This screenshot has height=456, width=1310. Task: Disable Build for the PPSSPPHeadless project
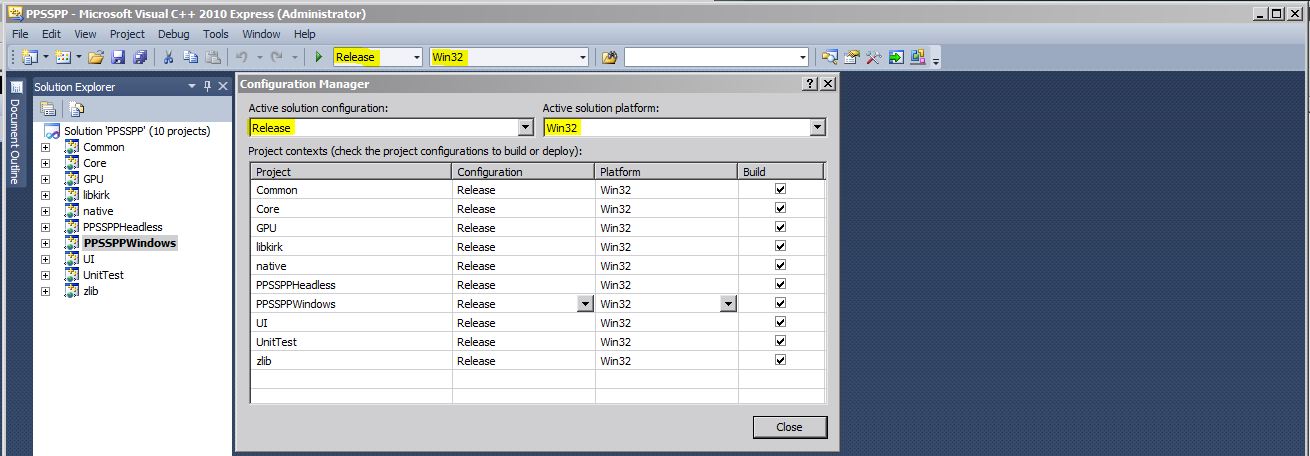(780, 284)
